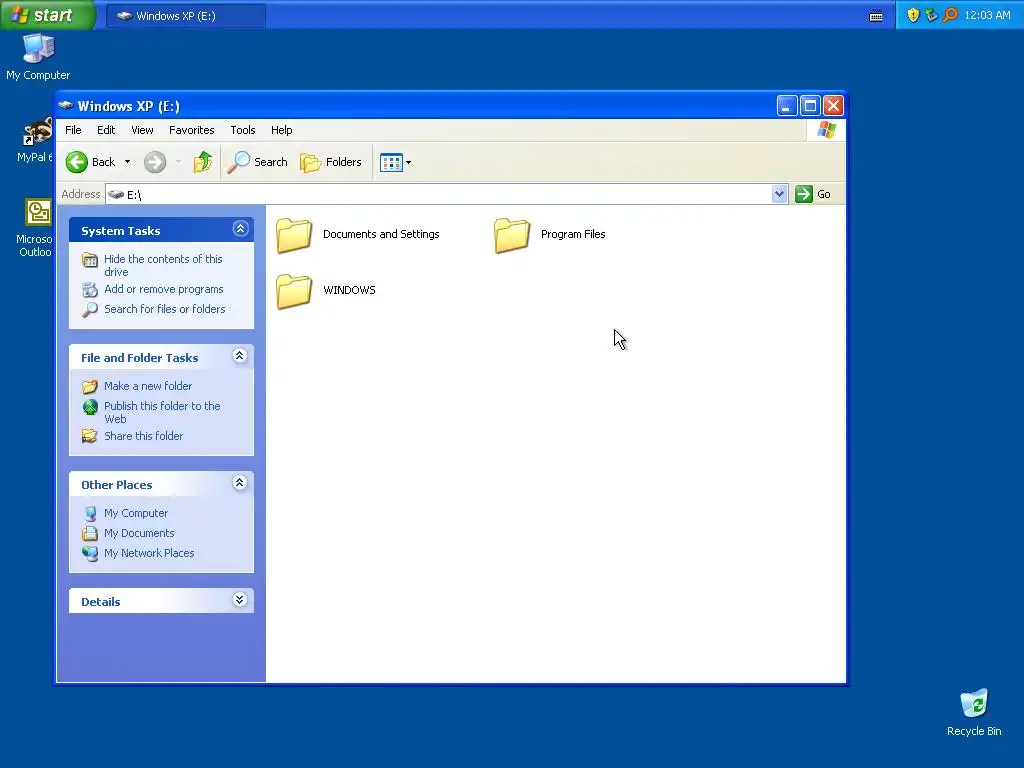This screenshot has height=768, width=1024.
Task: Toggle the Folders pane in the toolbar
Action: (x=330, y=162)
